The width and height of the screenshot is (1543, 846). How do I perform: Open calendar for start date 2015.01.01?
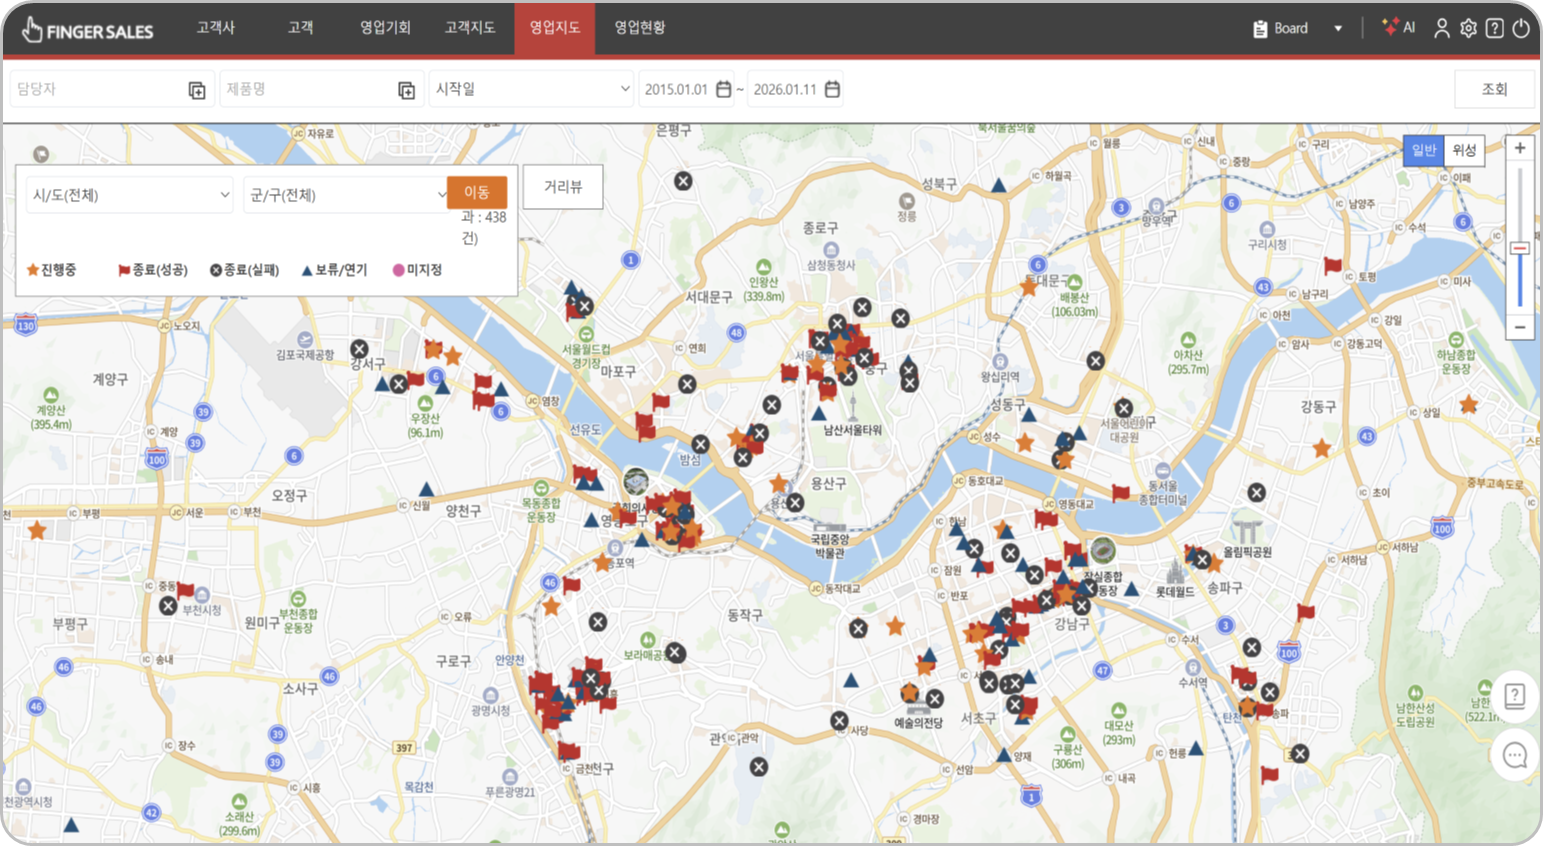click(724, 89)
